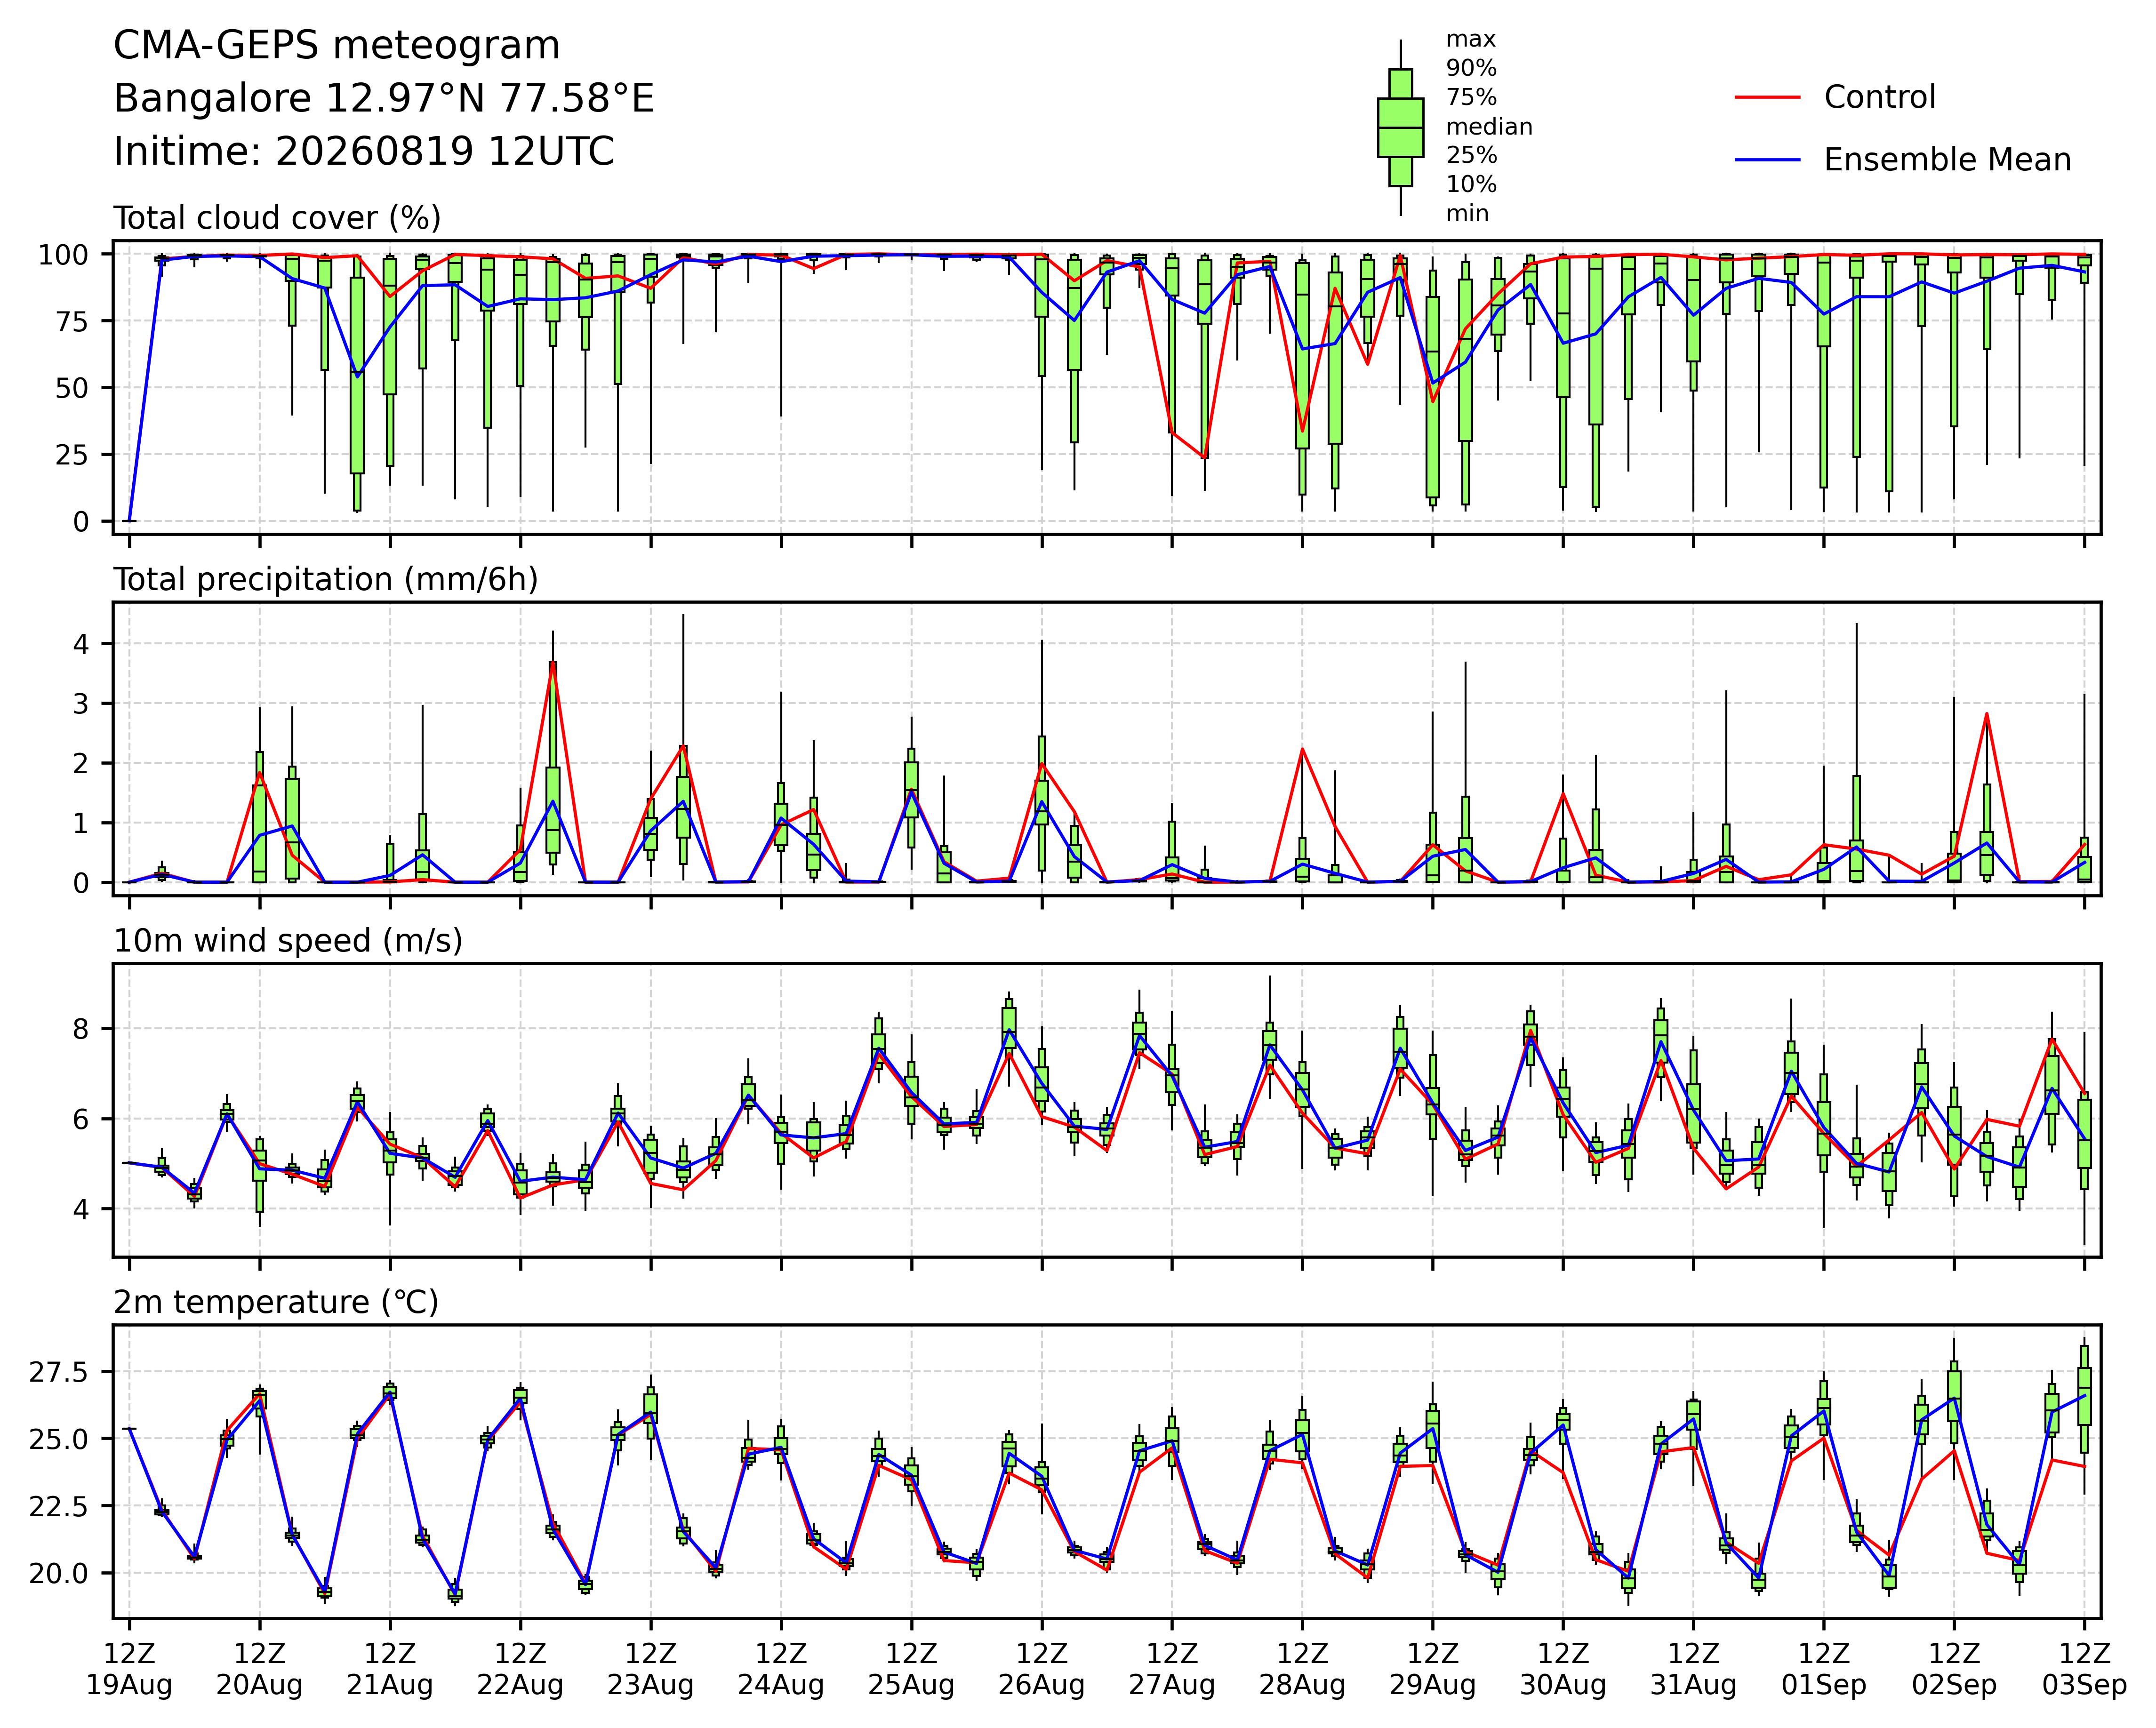The image size is (2156, 1728).
Task: Click the Total cloud cover panel title
Action: (277, 218)
